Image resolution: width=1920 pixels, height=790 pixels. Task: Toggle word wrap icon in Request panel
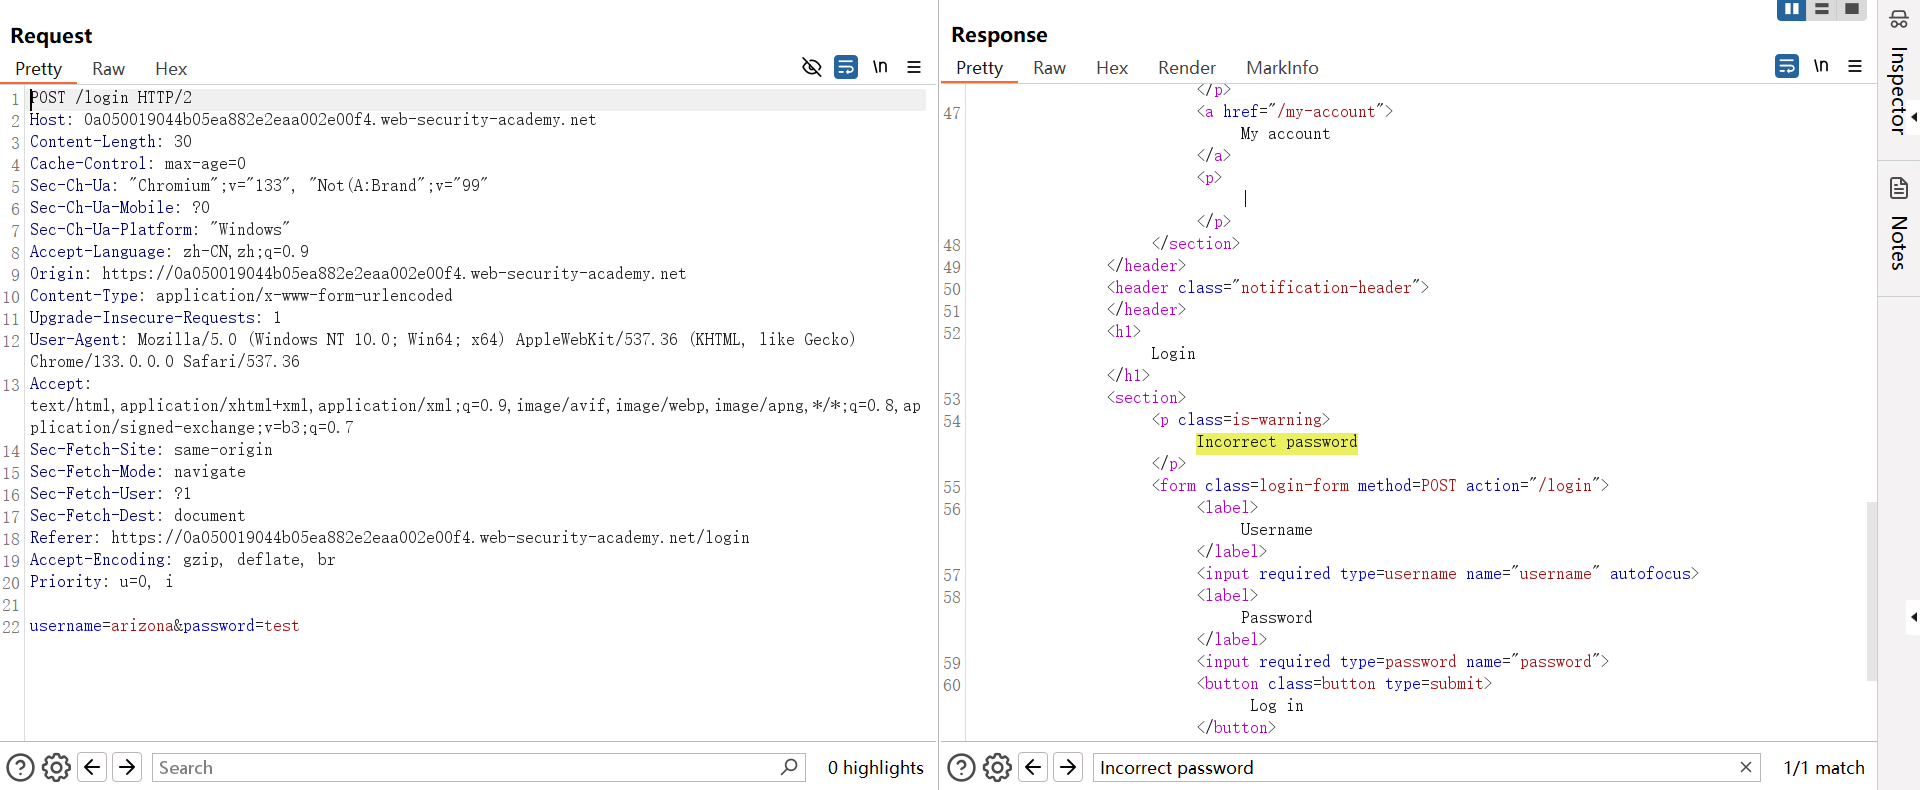[846, 67]
